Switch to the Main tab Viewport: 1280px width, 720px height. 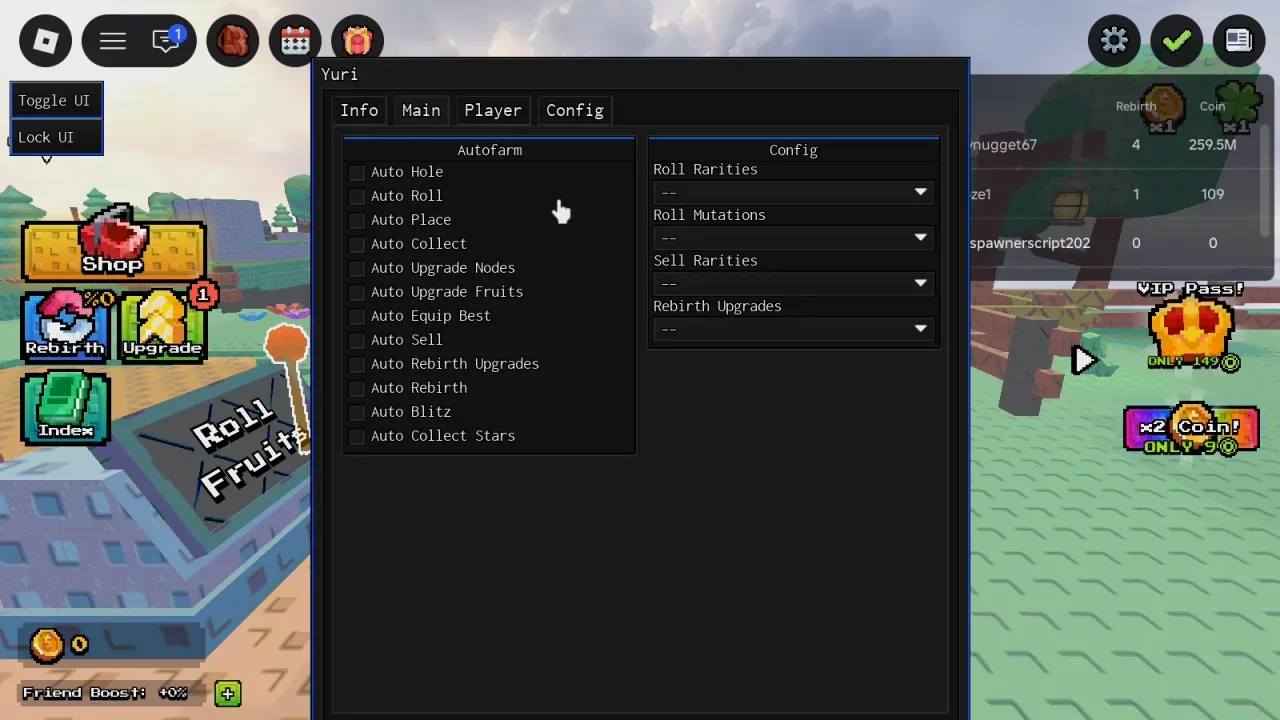click(x=421, y=110)
